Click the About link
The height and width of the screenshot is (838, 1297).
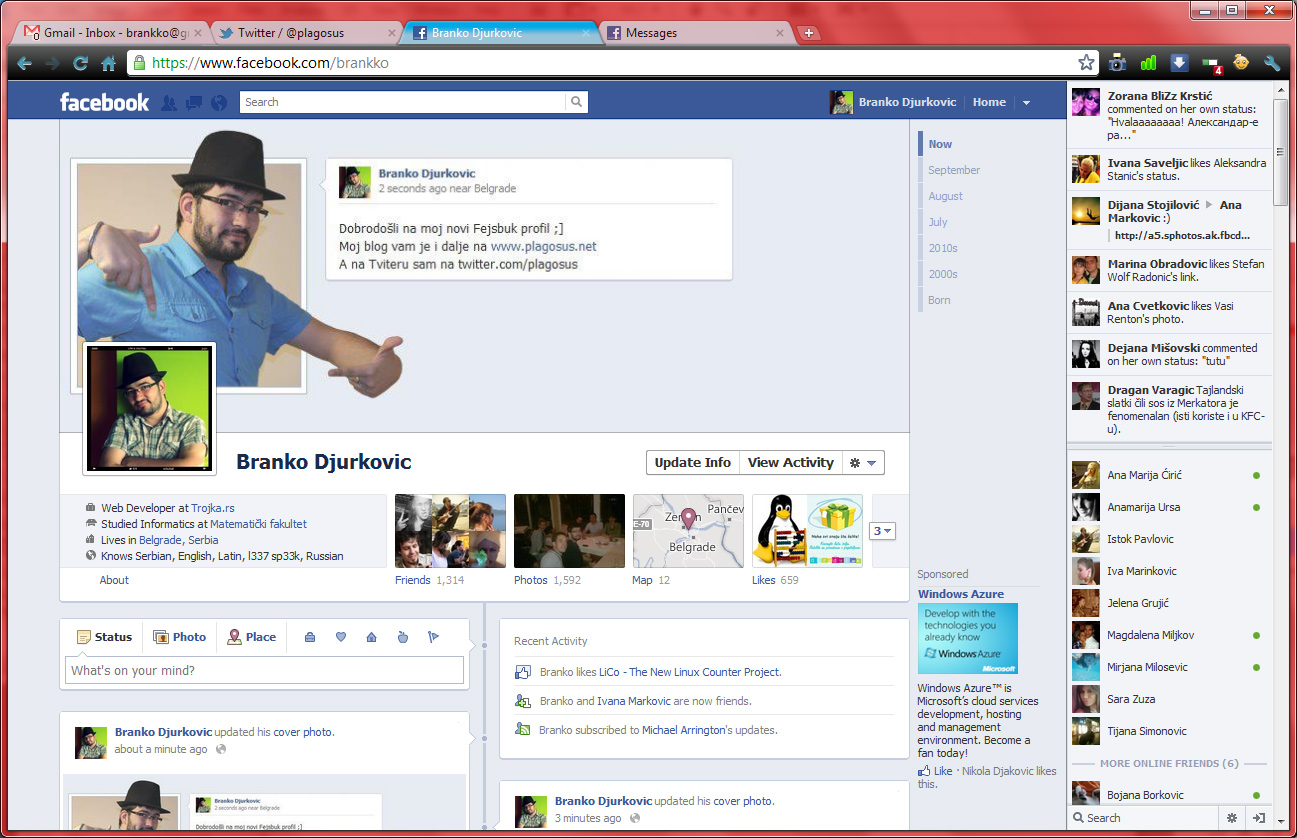[114, 580]
